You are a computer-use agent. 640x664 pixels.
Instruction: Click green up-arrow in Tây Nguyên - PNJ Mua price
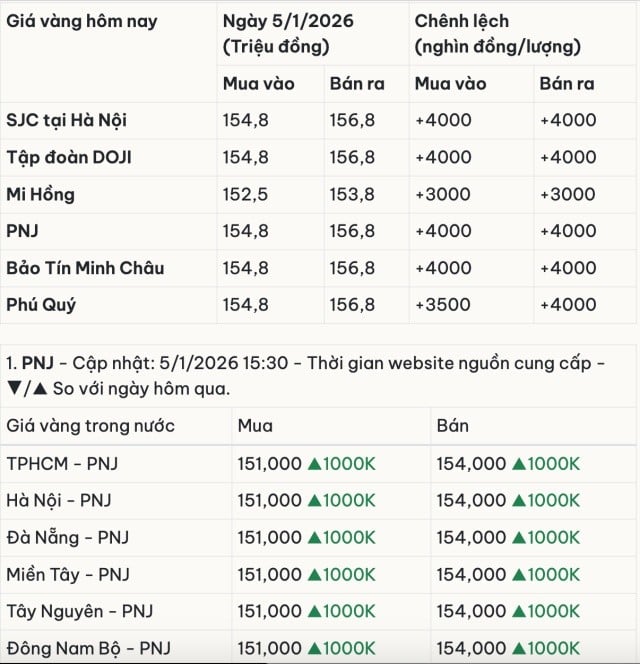click(314, 611)
